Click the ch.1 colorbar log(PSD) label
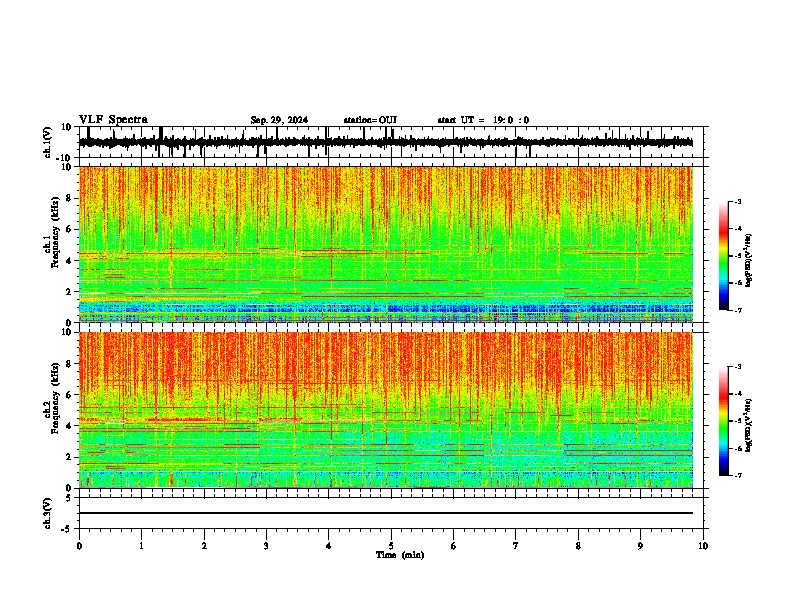792x612 pixels. pos(749,260)
